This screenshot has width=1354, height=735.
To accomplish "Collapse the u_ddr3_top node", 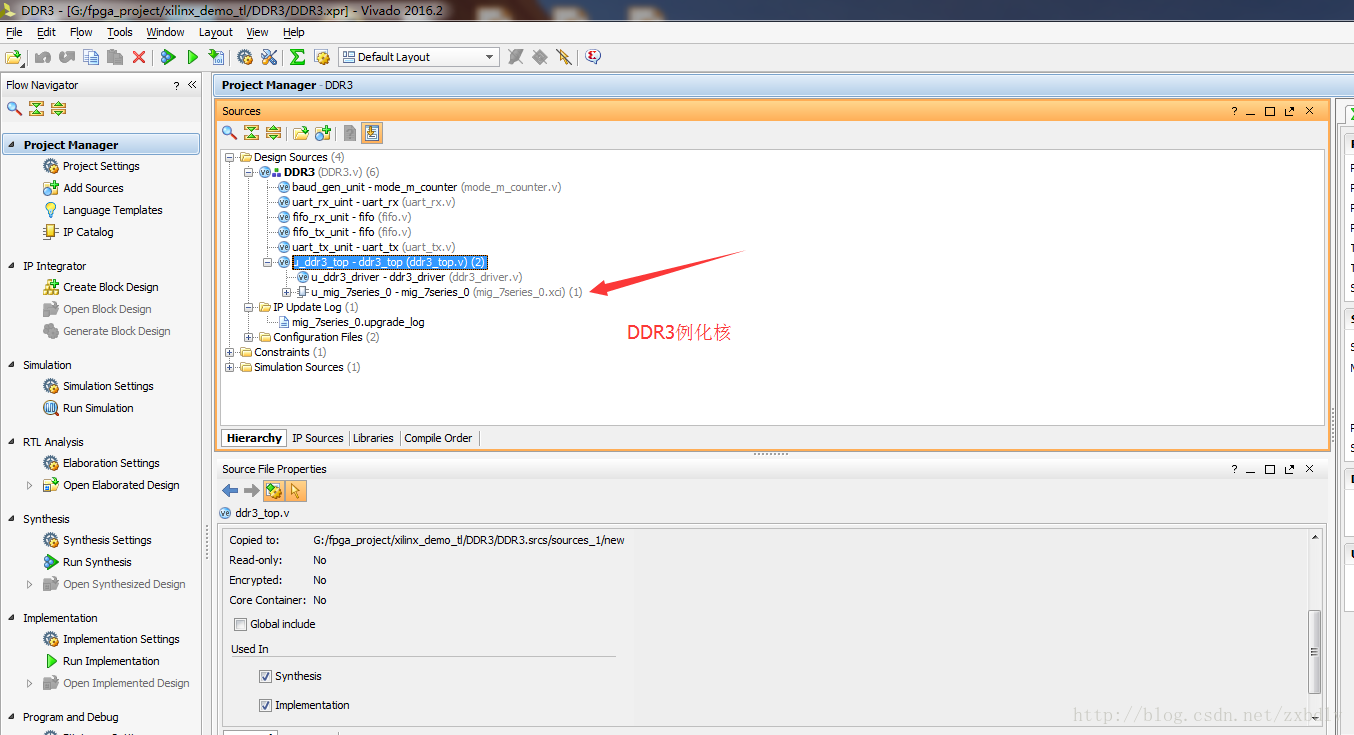I will tap(268, 262).
